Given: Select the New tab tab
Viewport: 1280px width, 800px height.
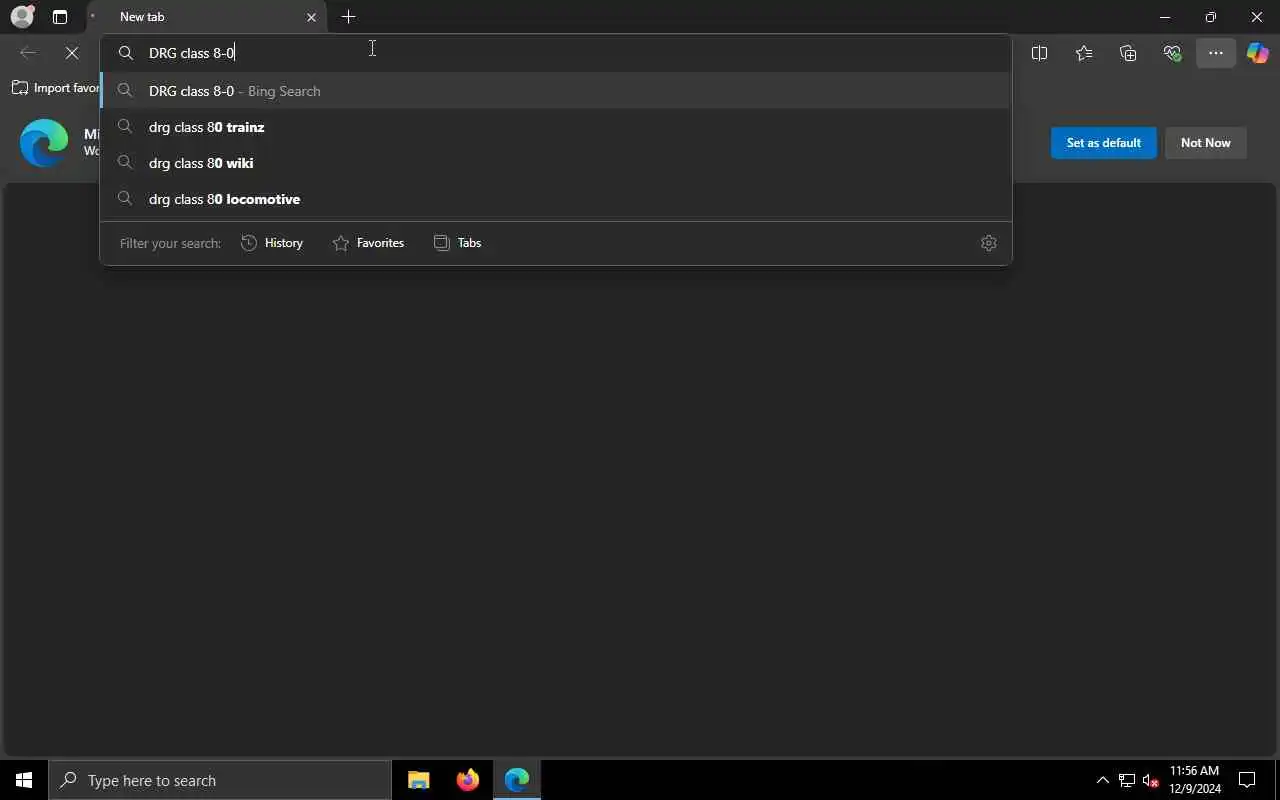Looking at the screenshot, I should pyautogui.click(x=207, y=17).
